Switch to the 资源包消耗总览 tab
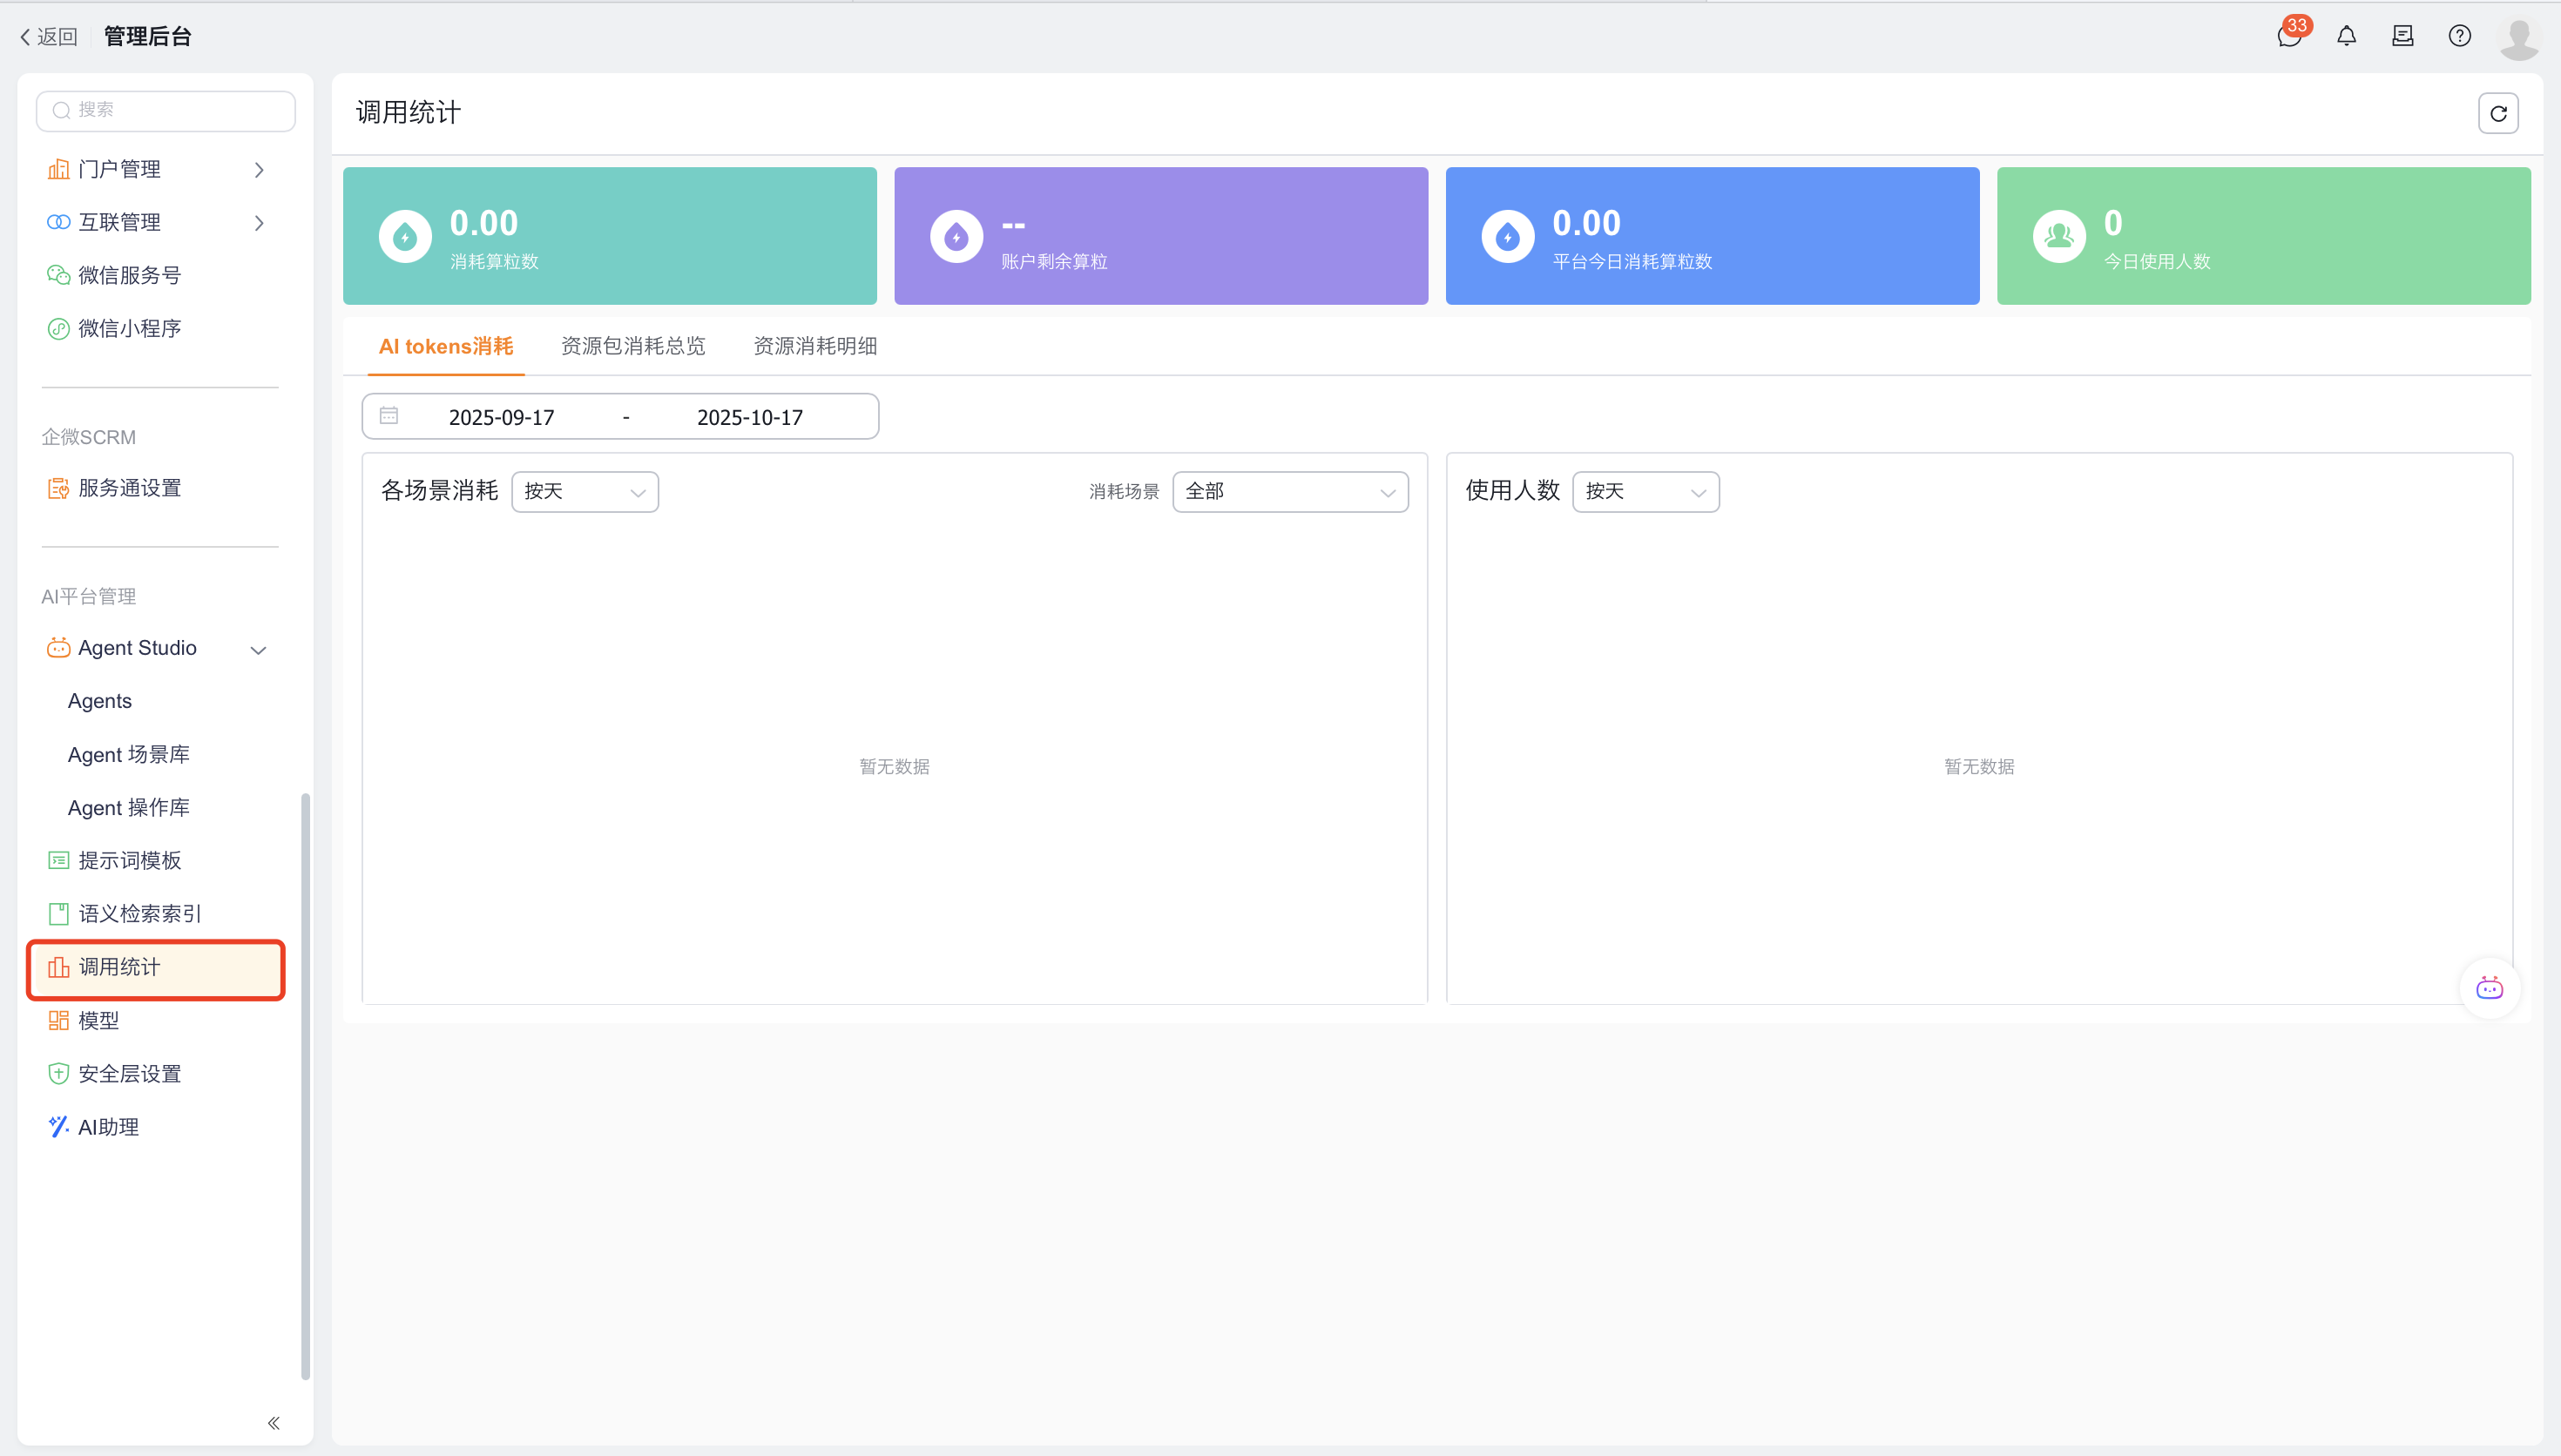The width and height of the screenshot is (2561, 1456). (633, 346)
